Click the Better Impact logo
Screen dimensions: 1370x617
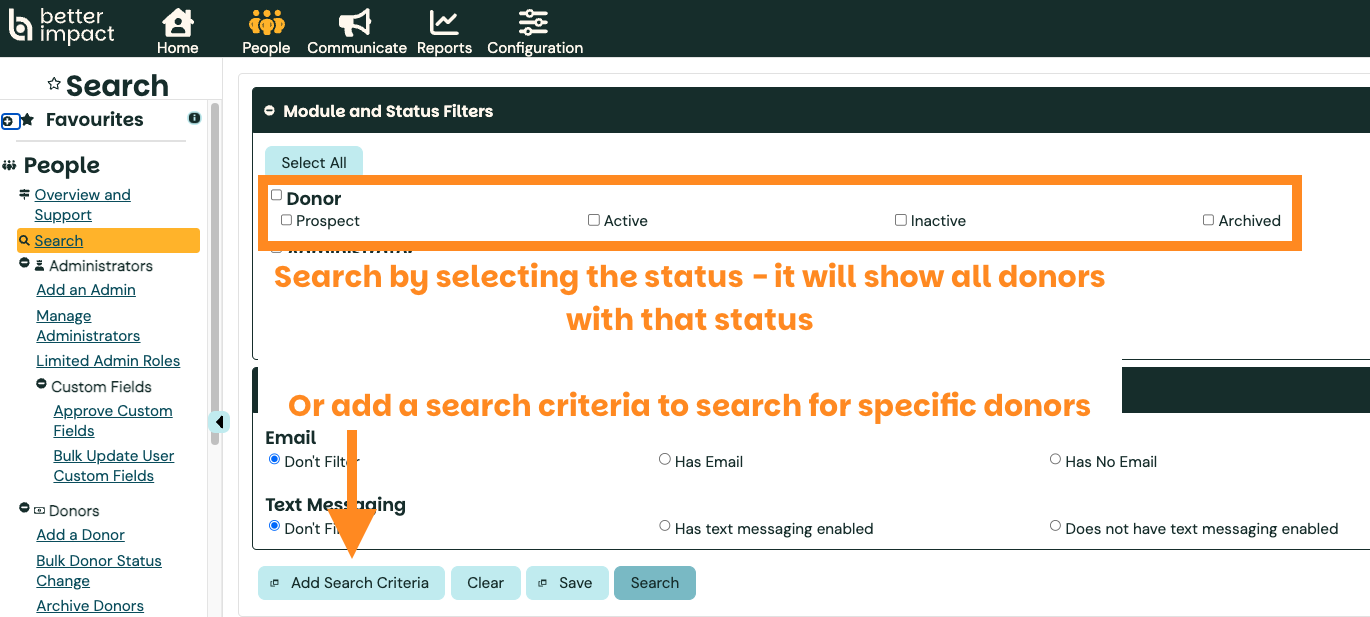[x=62, y=27]
